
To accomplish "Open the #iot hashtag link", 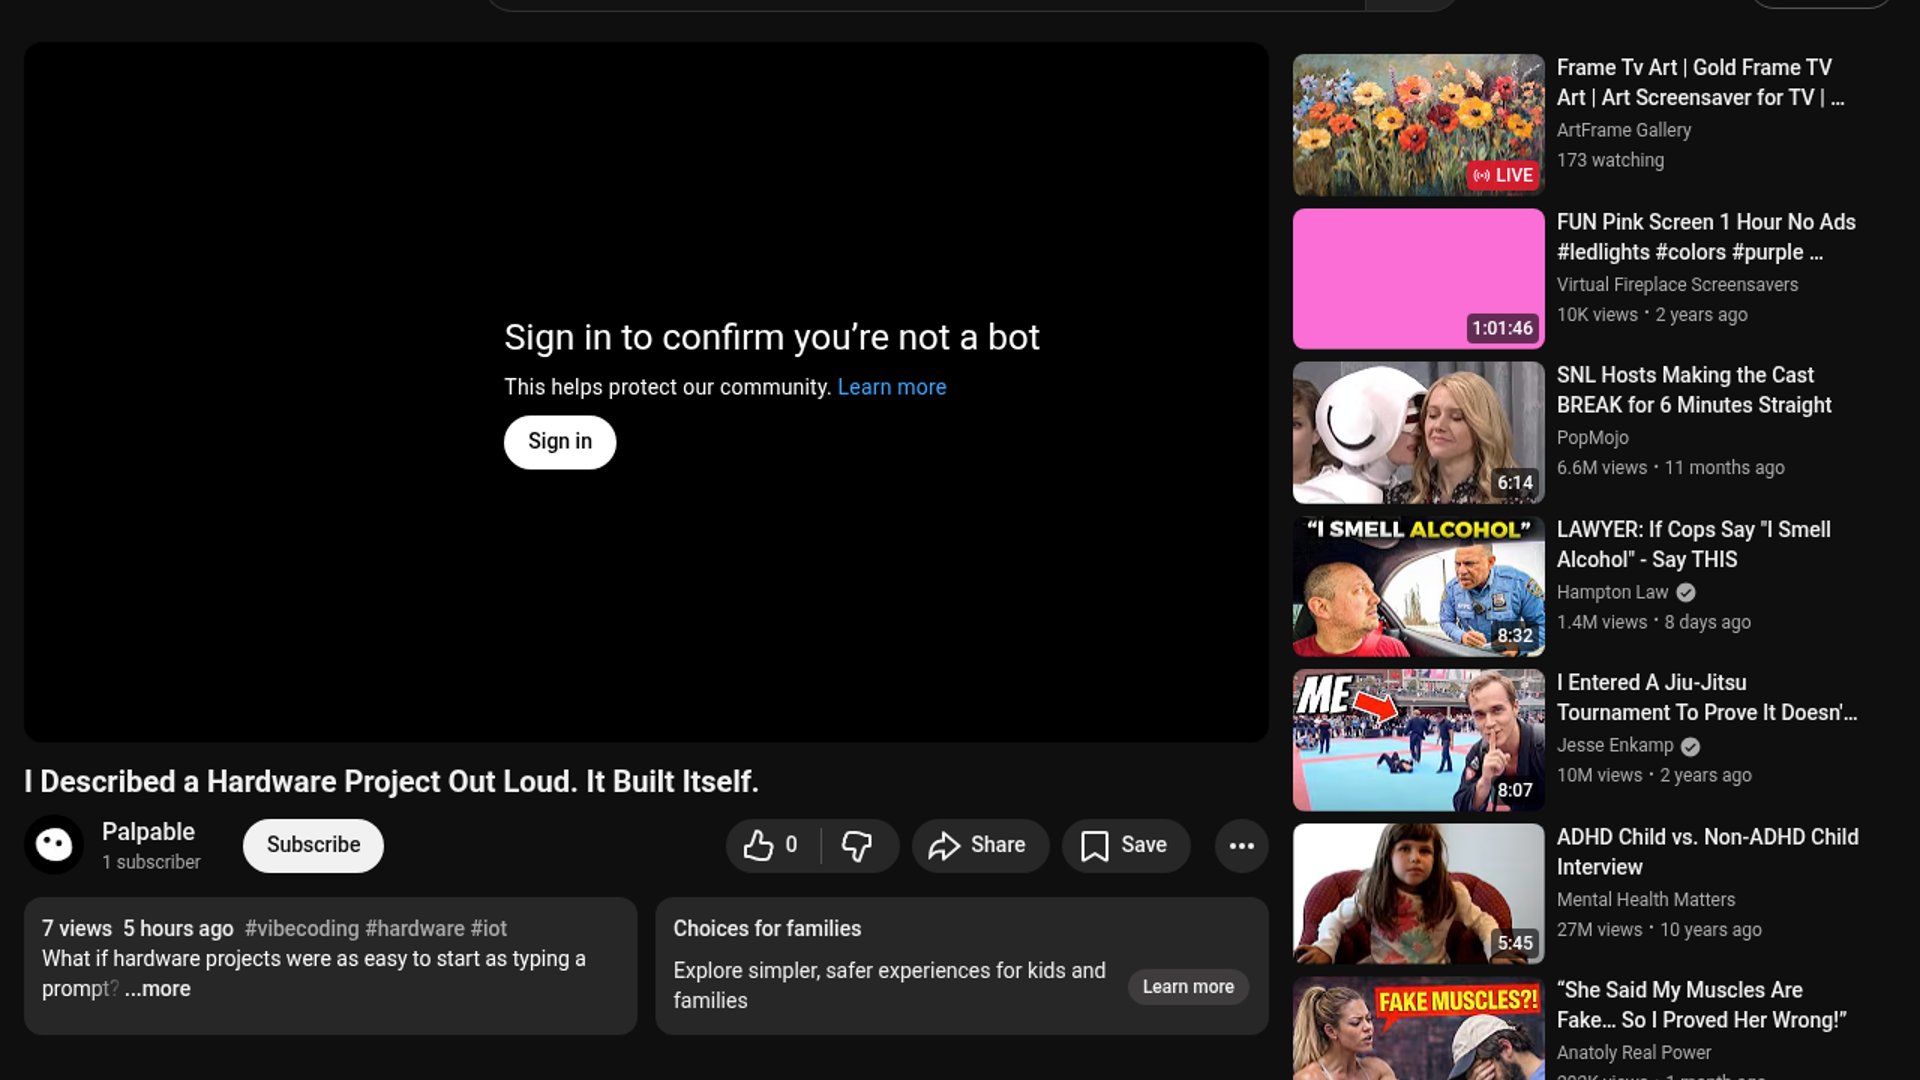I will [x=488, y=929].
